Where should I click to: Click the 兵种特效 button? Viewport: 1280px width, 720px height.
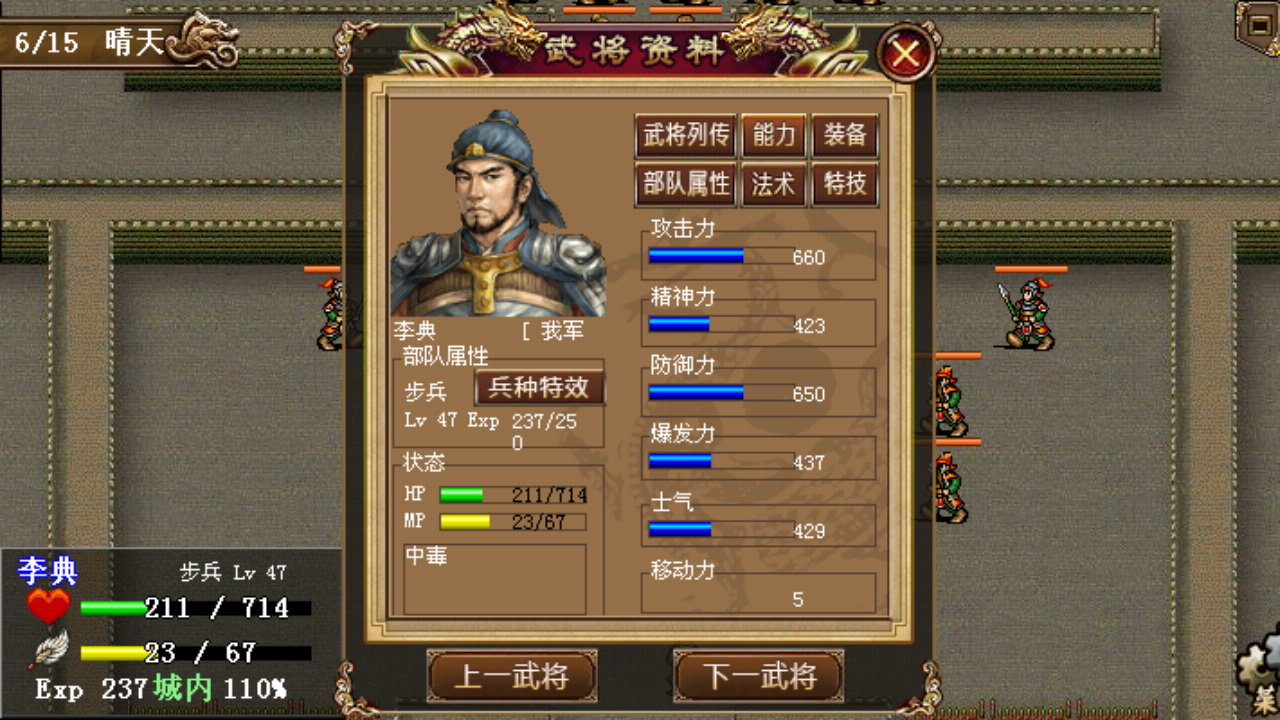[x=539, y=387]
